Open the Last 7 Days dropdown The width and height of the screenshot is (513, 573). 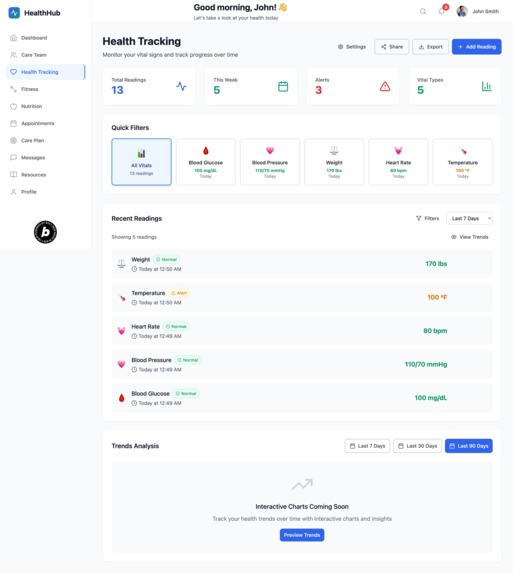click(x=469, y=219)
